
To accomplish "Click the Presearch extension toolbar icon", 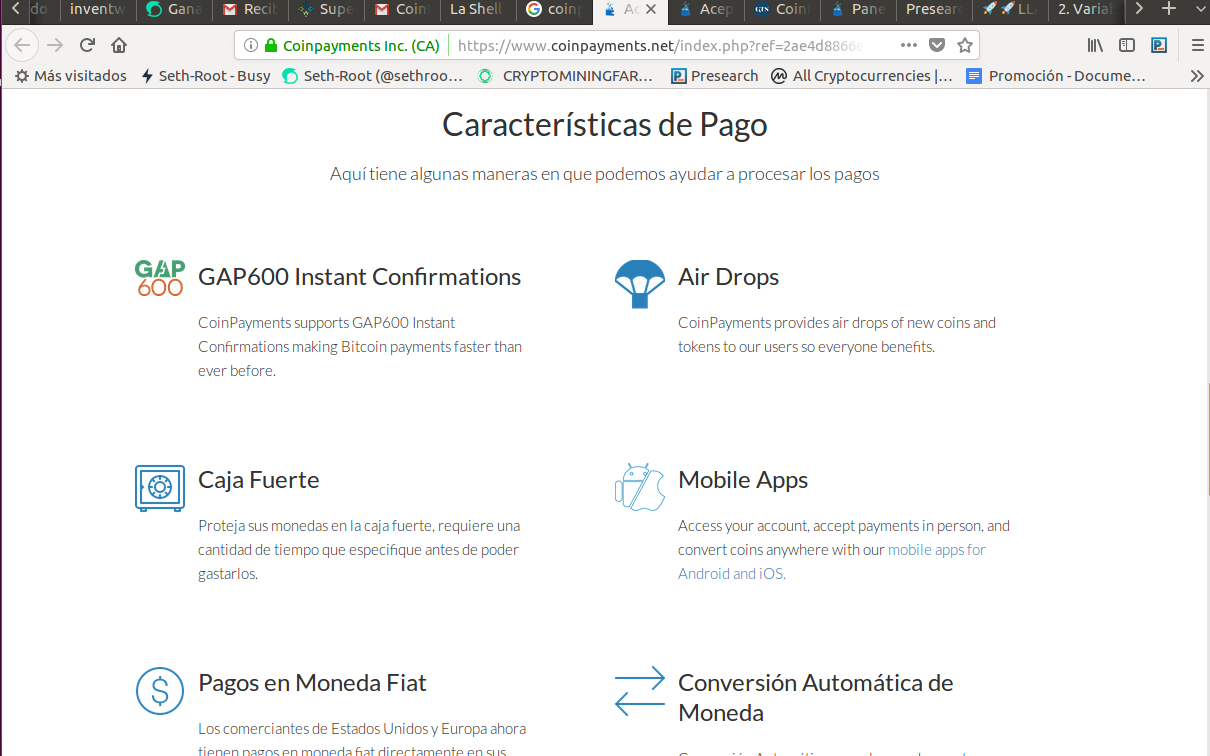I will pyautogui.click(x=1159, y=45).
